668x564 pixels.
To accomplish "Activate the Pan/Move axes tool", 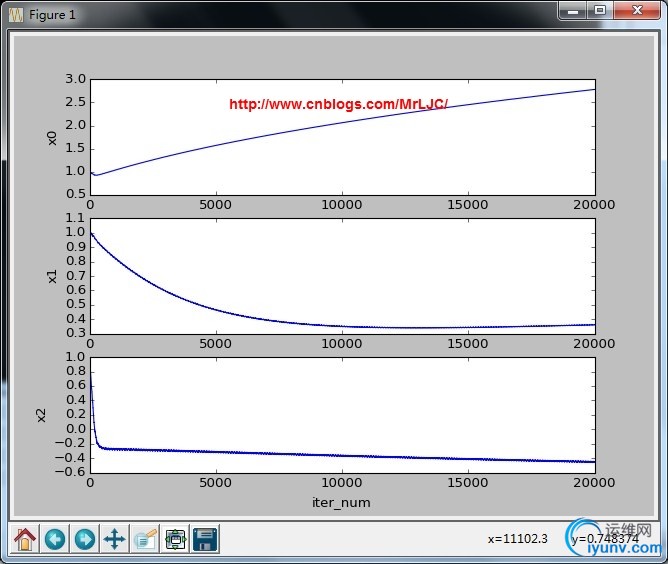I will tap(115, 539).
